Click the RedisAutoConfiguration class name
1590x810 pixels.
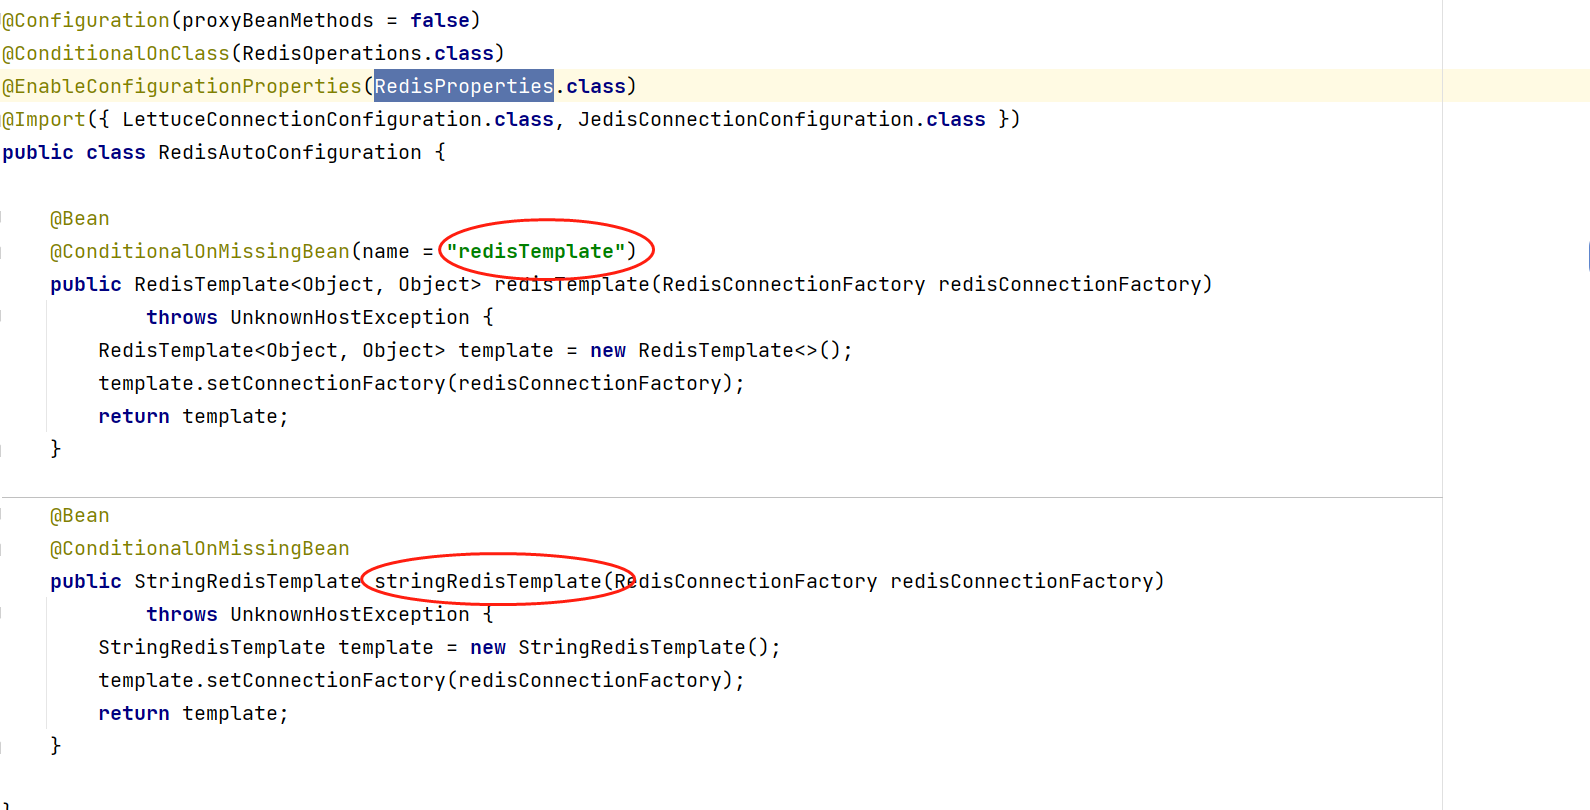[289, 152]
